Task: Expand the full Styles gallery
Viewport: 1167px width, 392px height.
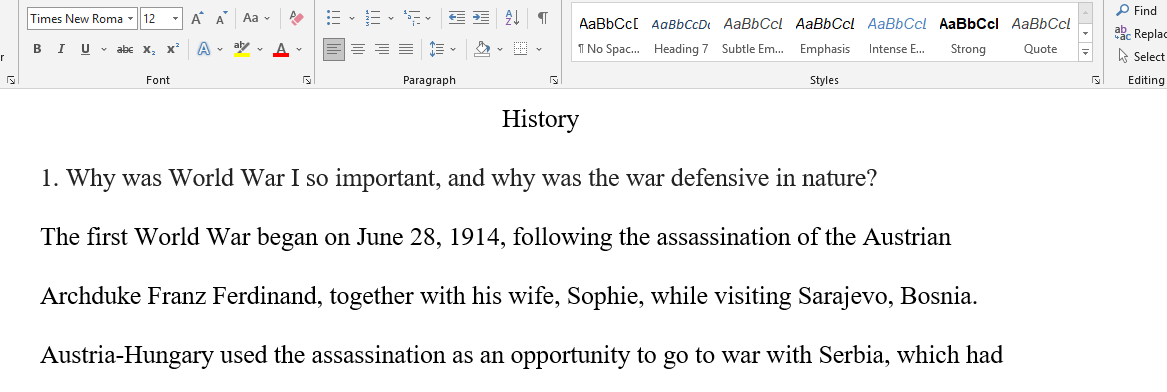Action: coord(1085,52)
